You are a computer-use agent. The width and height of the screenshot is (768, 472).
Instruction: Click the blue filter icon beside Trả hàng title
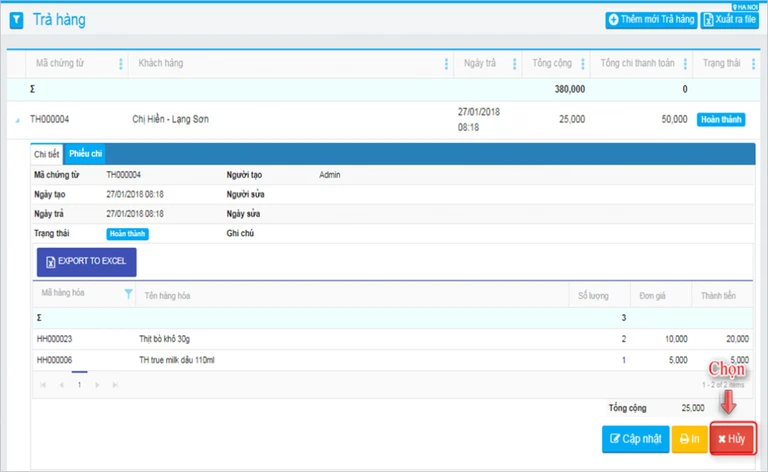click(x=16, y=21)
